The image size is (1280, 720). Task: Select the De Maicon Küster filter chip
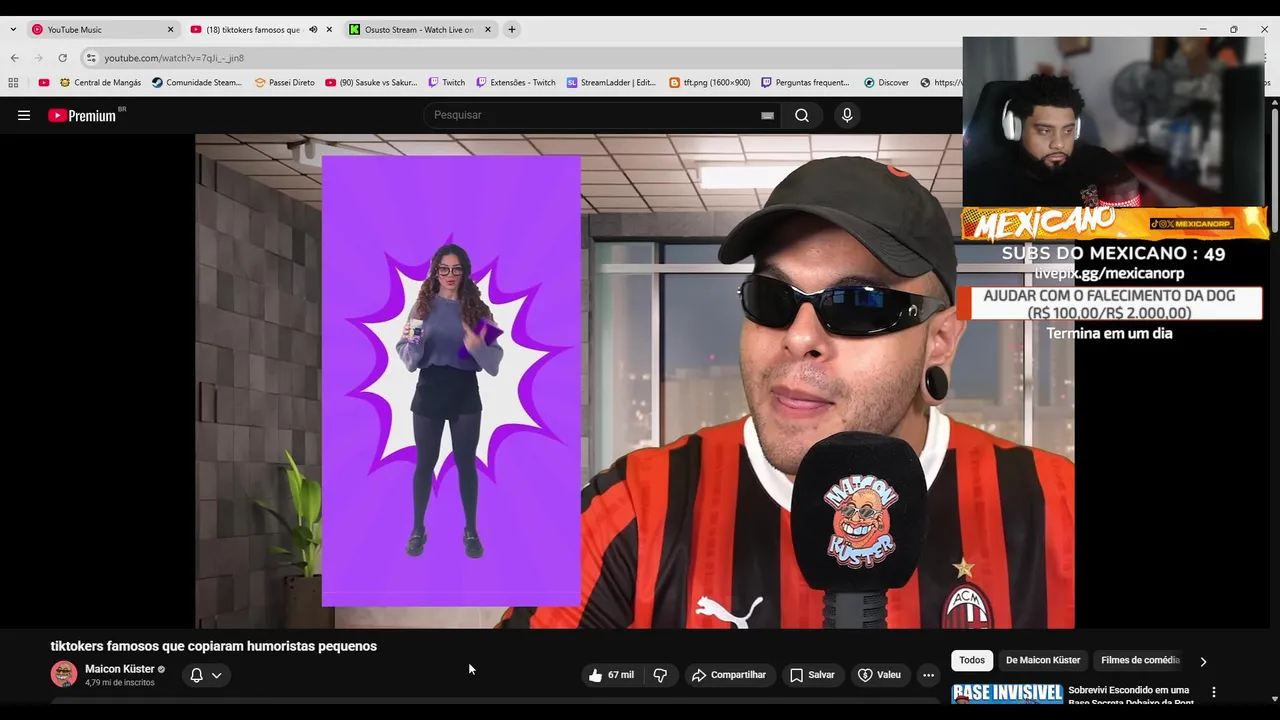[x=1043, y=660]
